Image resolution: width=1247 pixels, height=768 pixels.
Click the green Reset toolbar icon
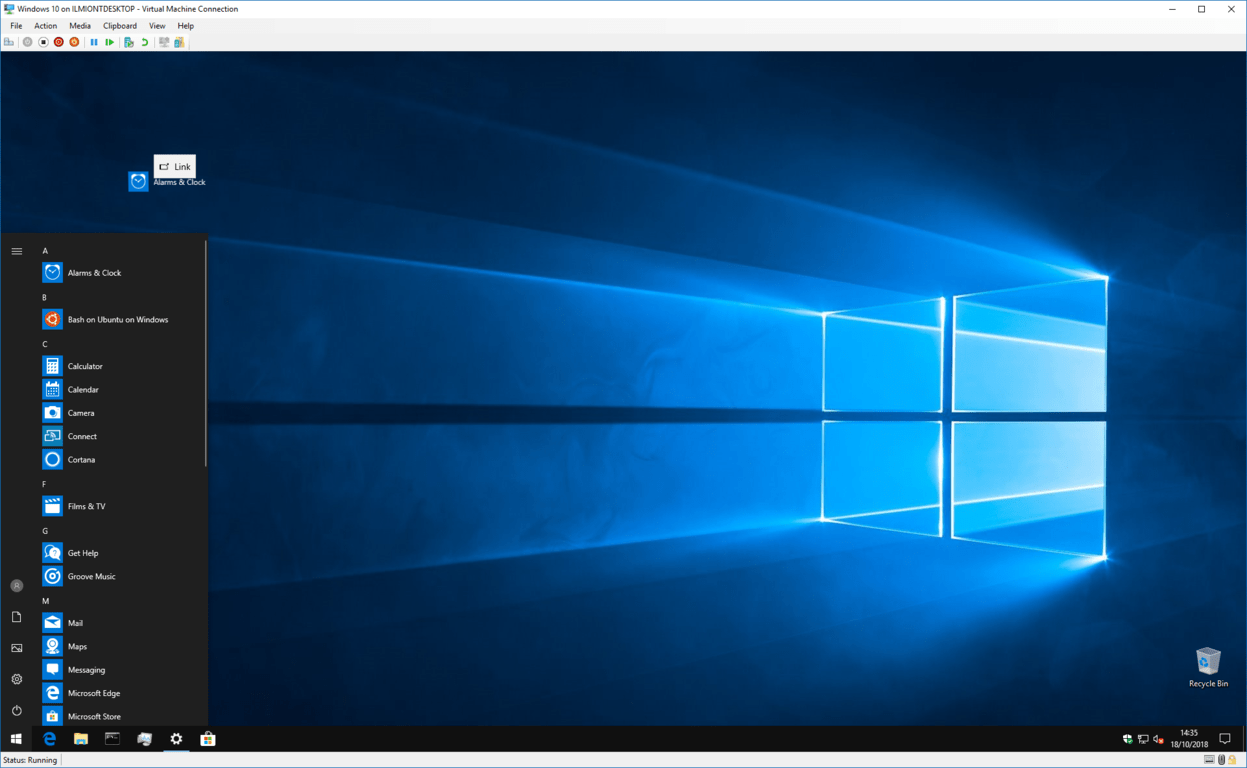pos(110,42)
